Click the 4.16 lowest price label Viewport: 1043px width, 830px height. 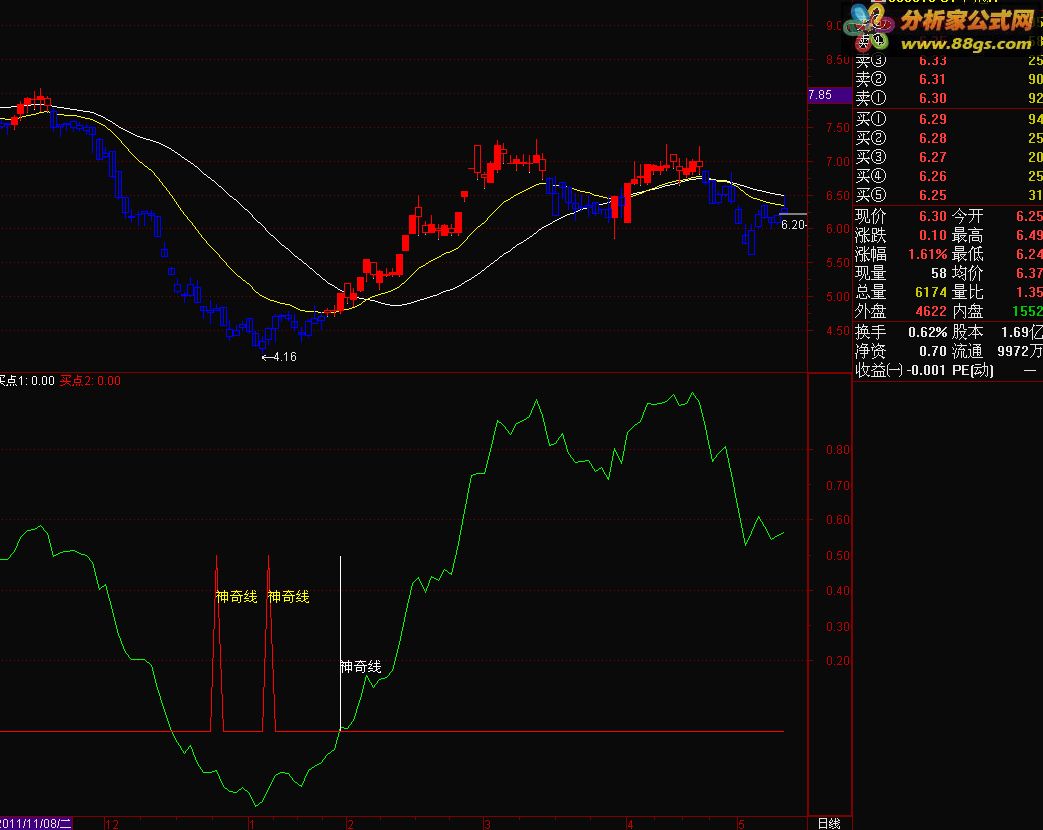click(x=279, y=357)
